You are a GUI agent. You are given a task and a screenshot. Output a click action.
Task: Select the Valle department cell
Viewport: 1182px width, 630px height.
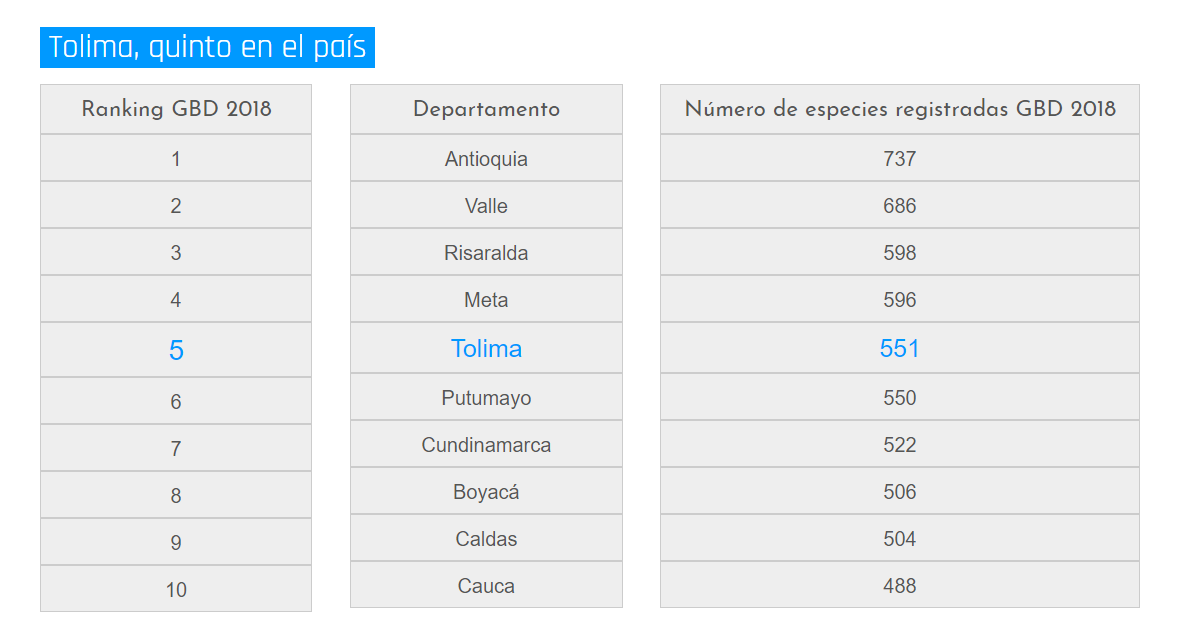tap(486, 206)
